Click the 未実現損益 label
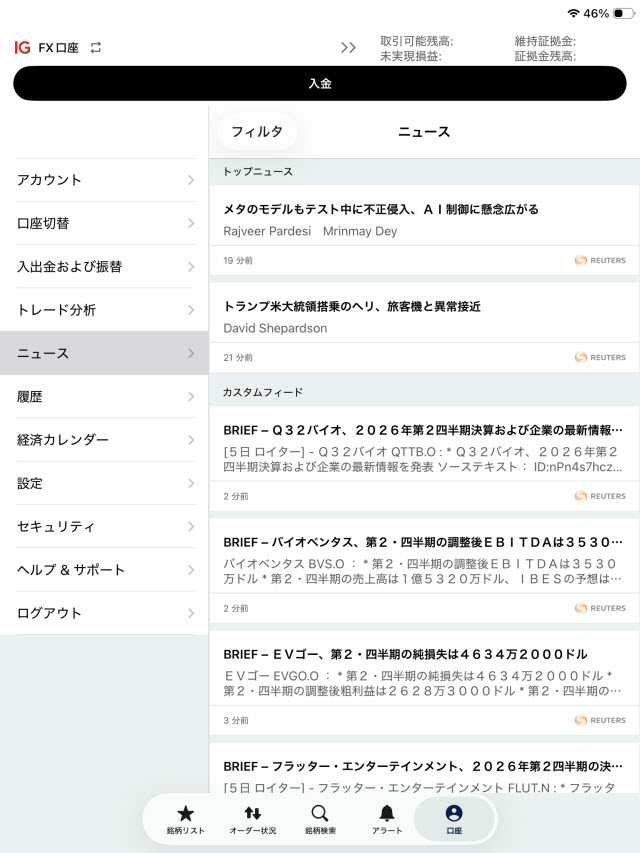 point(410,56)
